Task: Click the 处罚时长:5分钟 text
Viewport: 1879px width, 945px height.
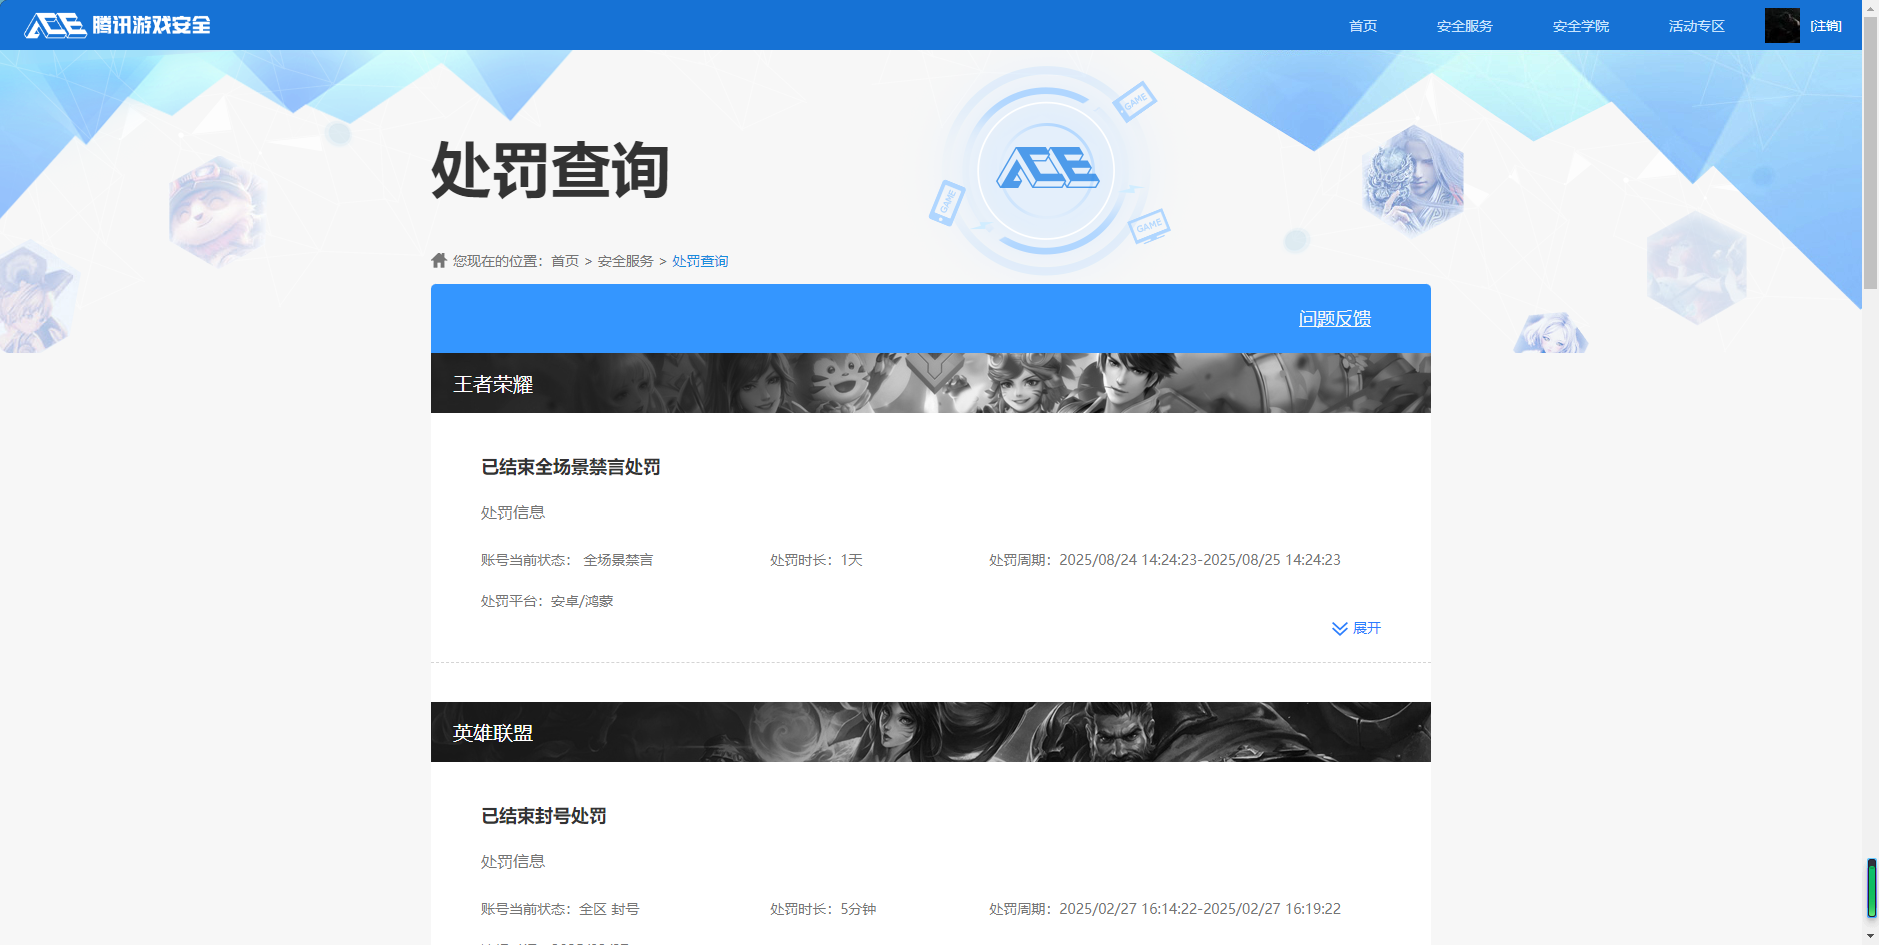Action: (823, 909)
